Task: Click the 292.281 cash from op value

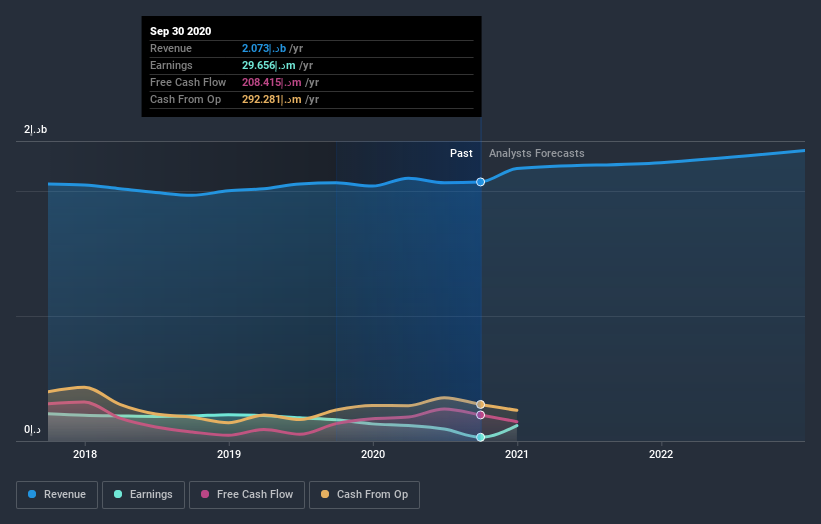Action: [x=272, y=99]
